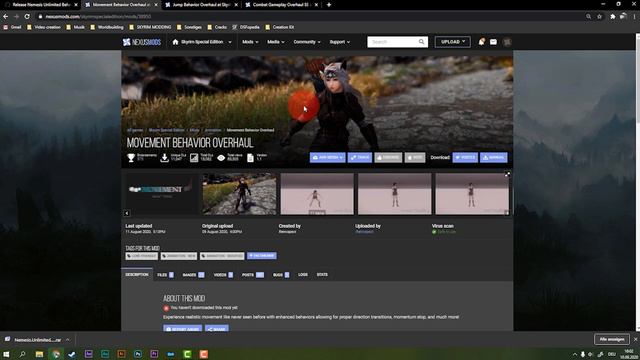Image resolution: width=640 pixels, height=360 pixels.
Task: Open the UPLOAD dropdown button
Action: pos(453,42)
